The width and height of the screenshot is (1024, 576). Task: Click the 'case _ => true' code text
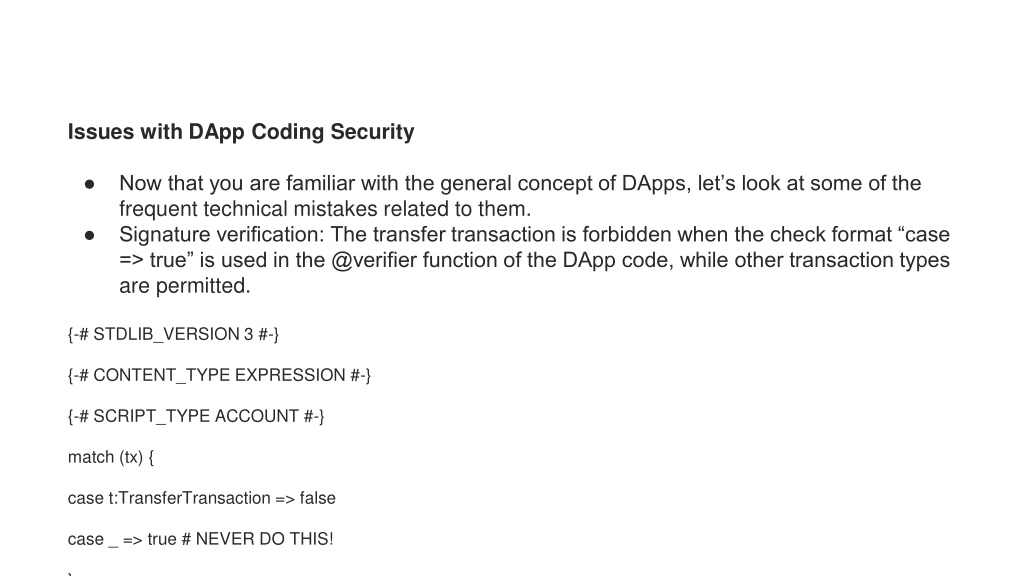(122, 539)
